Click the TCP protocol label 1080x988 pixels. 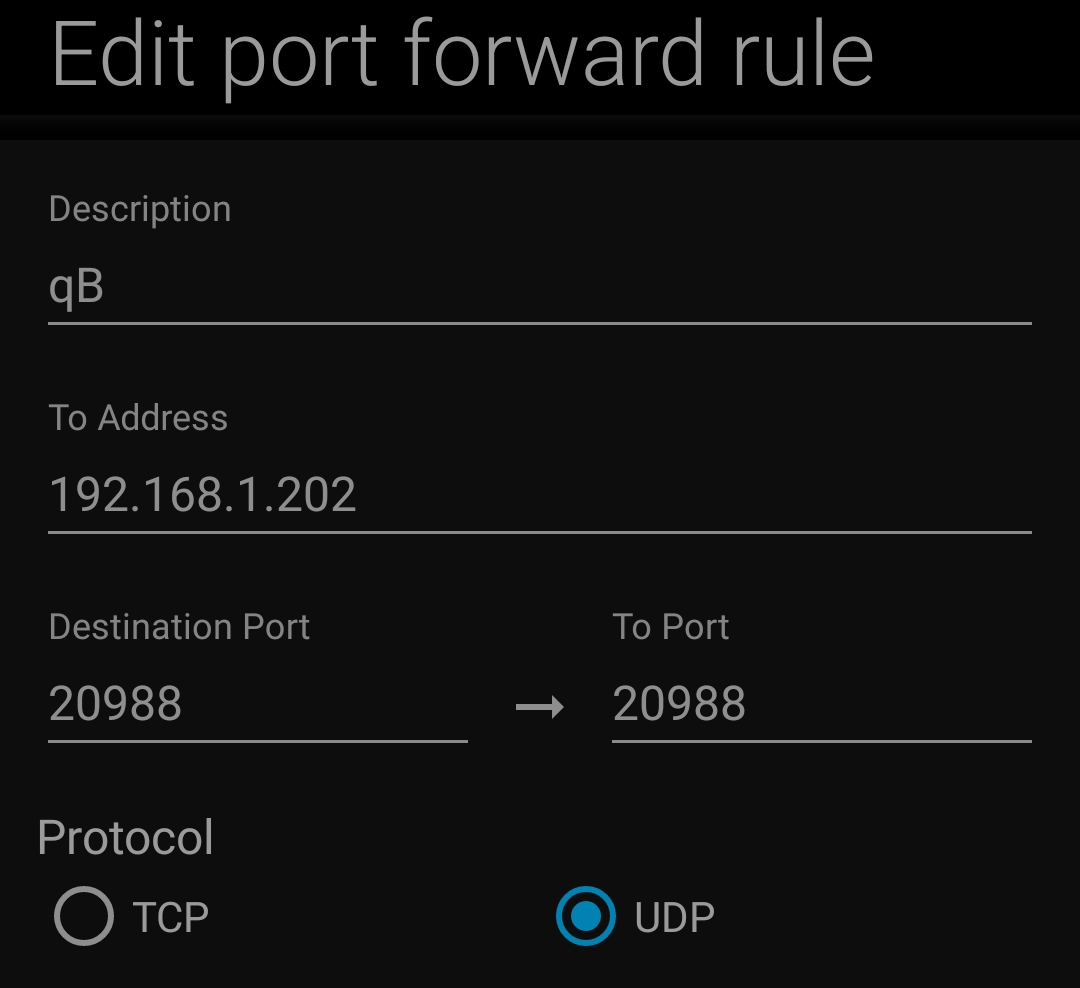coord(170,917)
